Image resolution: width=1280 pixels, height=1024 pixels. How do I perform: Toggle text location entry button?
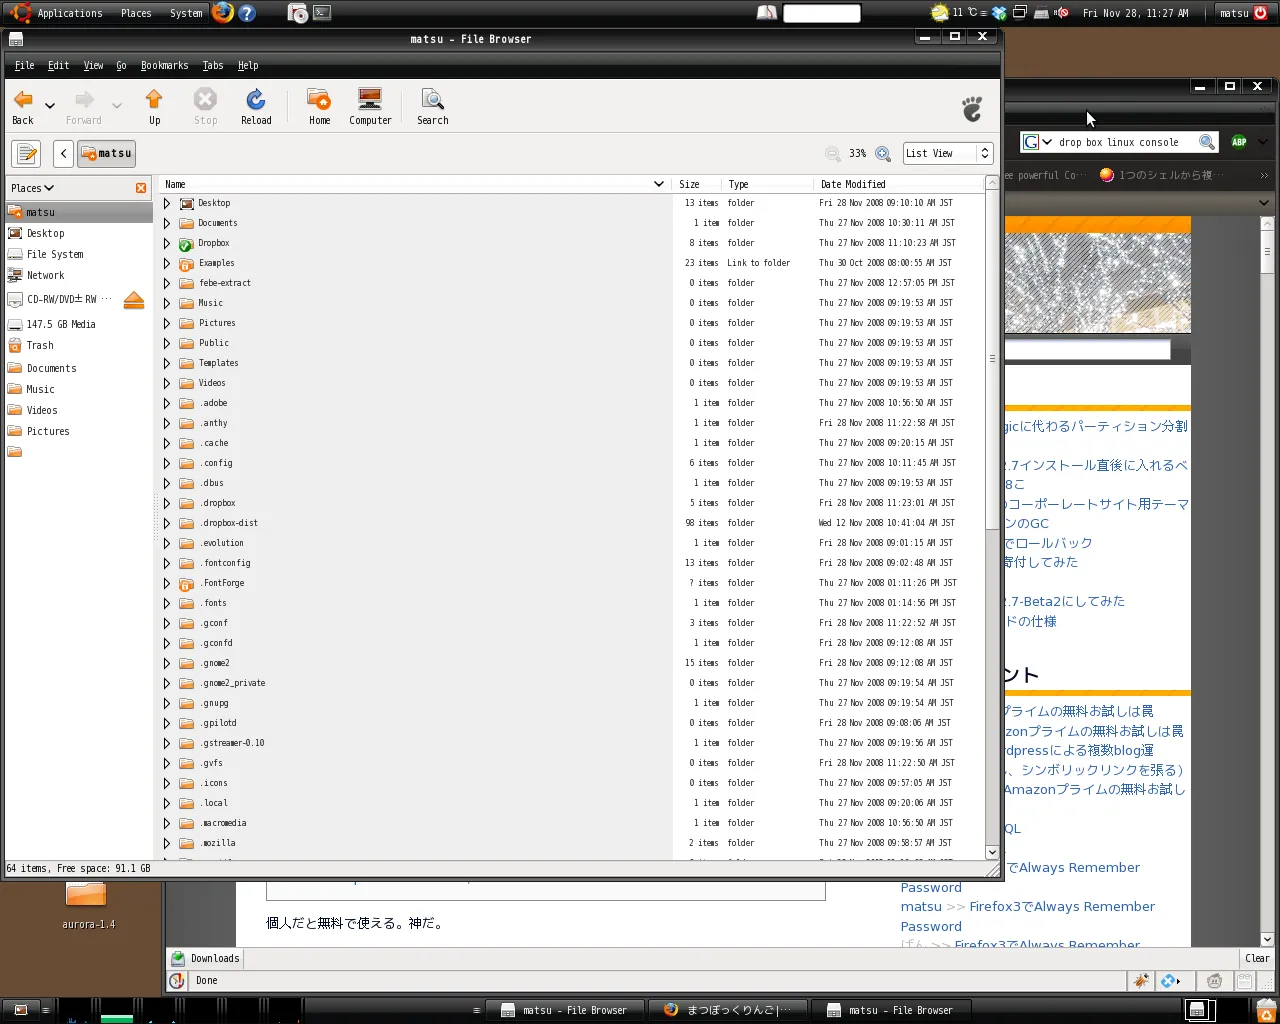tap(26, 154)
